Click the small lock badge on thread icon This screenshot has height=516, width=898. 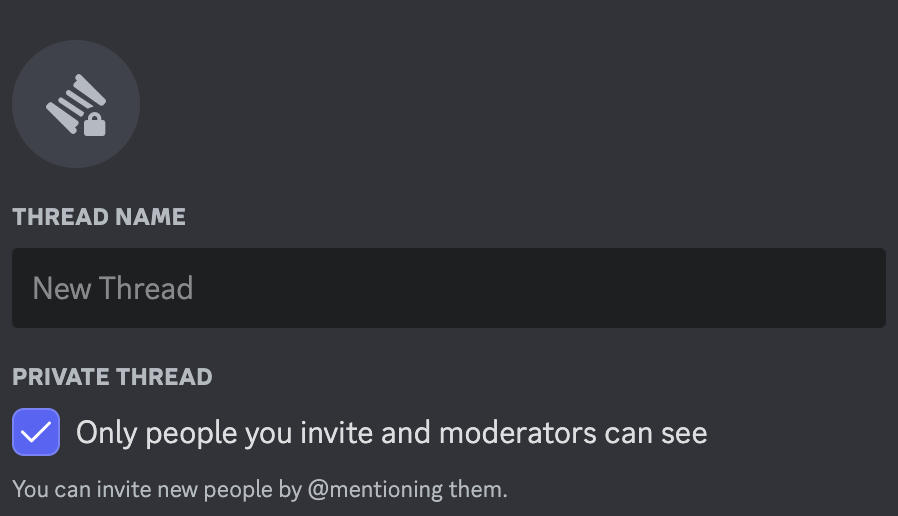pyautogui.click(x=94, y=124)
